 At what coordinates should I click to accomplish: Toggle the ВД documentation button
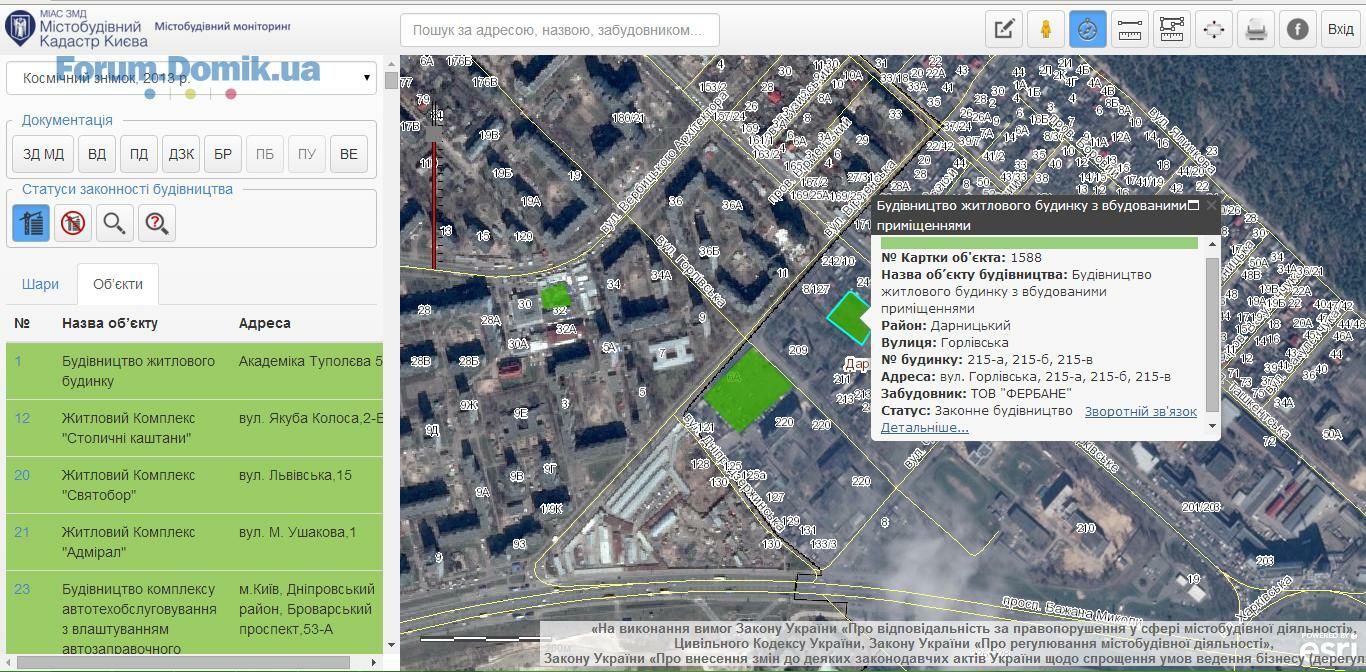pyautogui.click(x=97, y=154)
